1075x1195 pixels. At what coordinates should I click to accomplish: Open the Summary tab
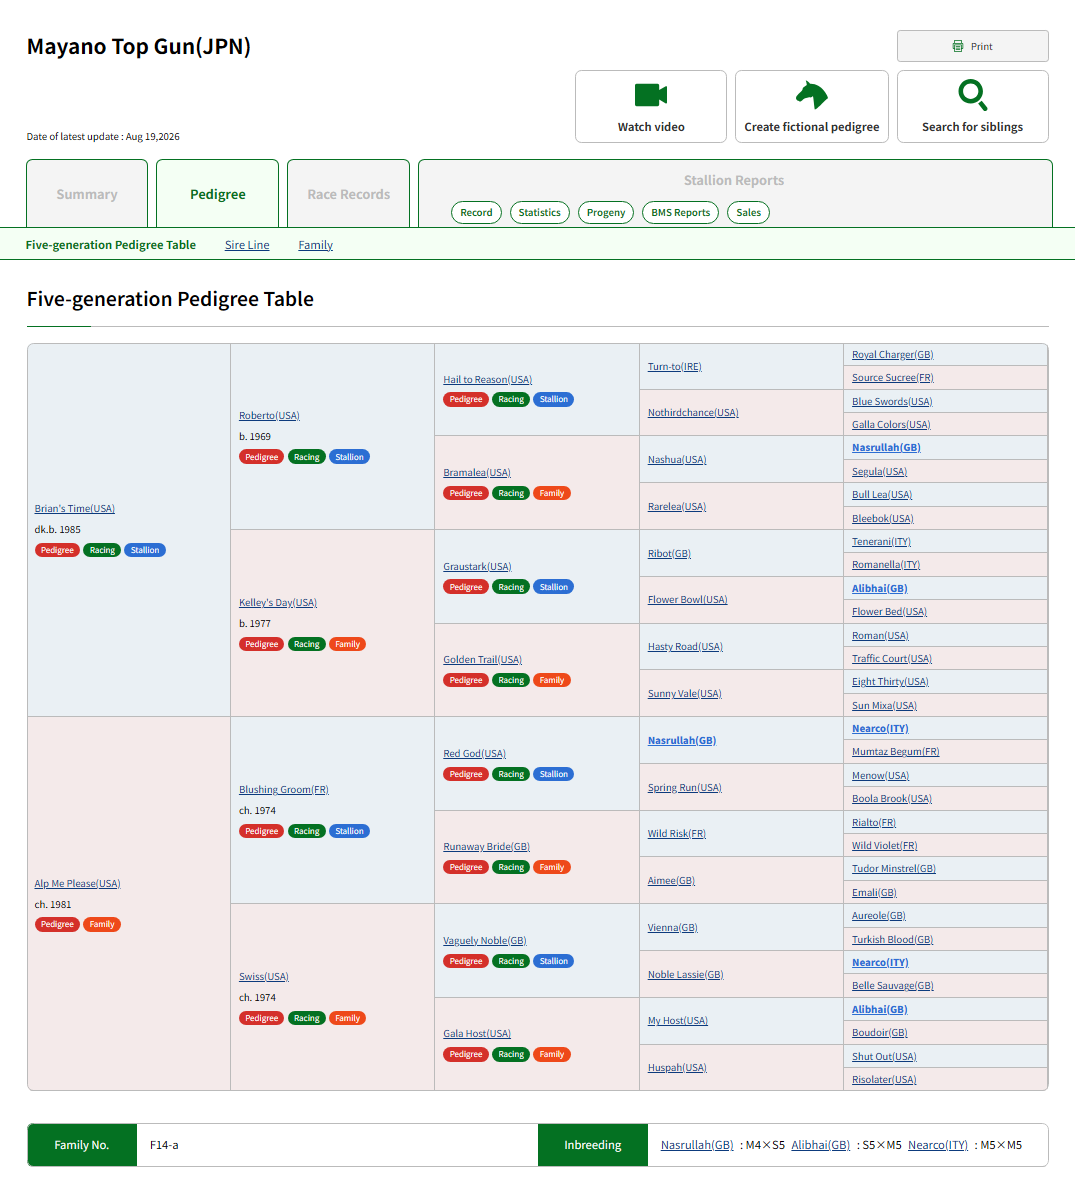tap(87, 194)
